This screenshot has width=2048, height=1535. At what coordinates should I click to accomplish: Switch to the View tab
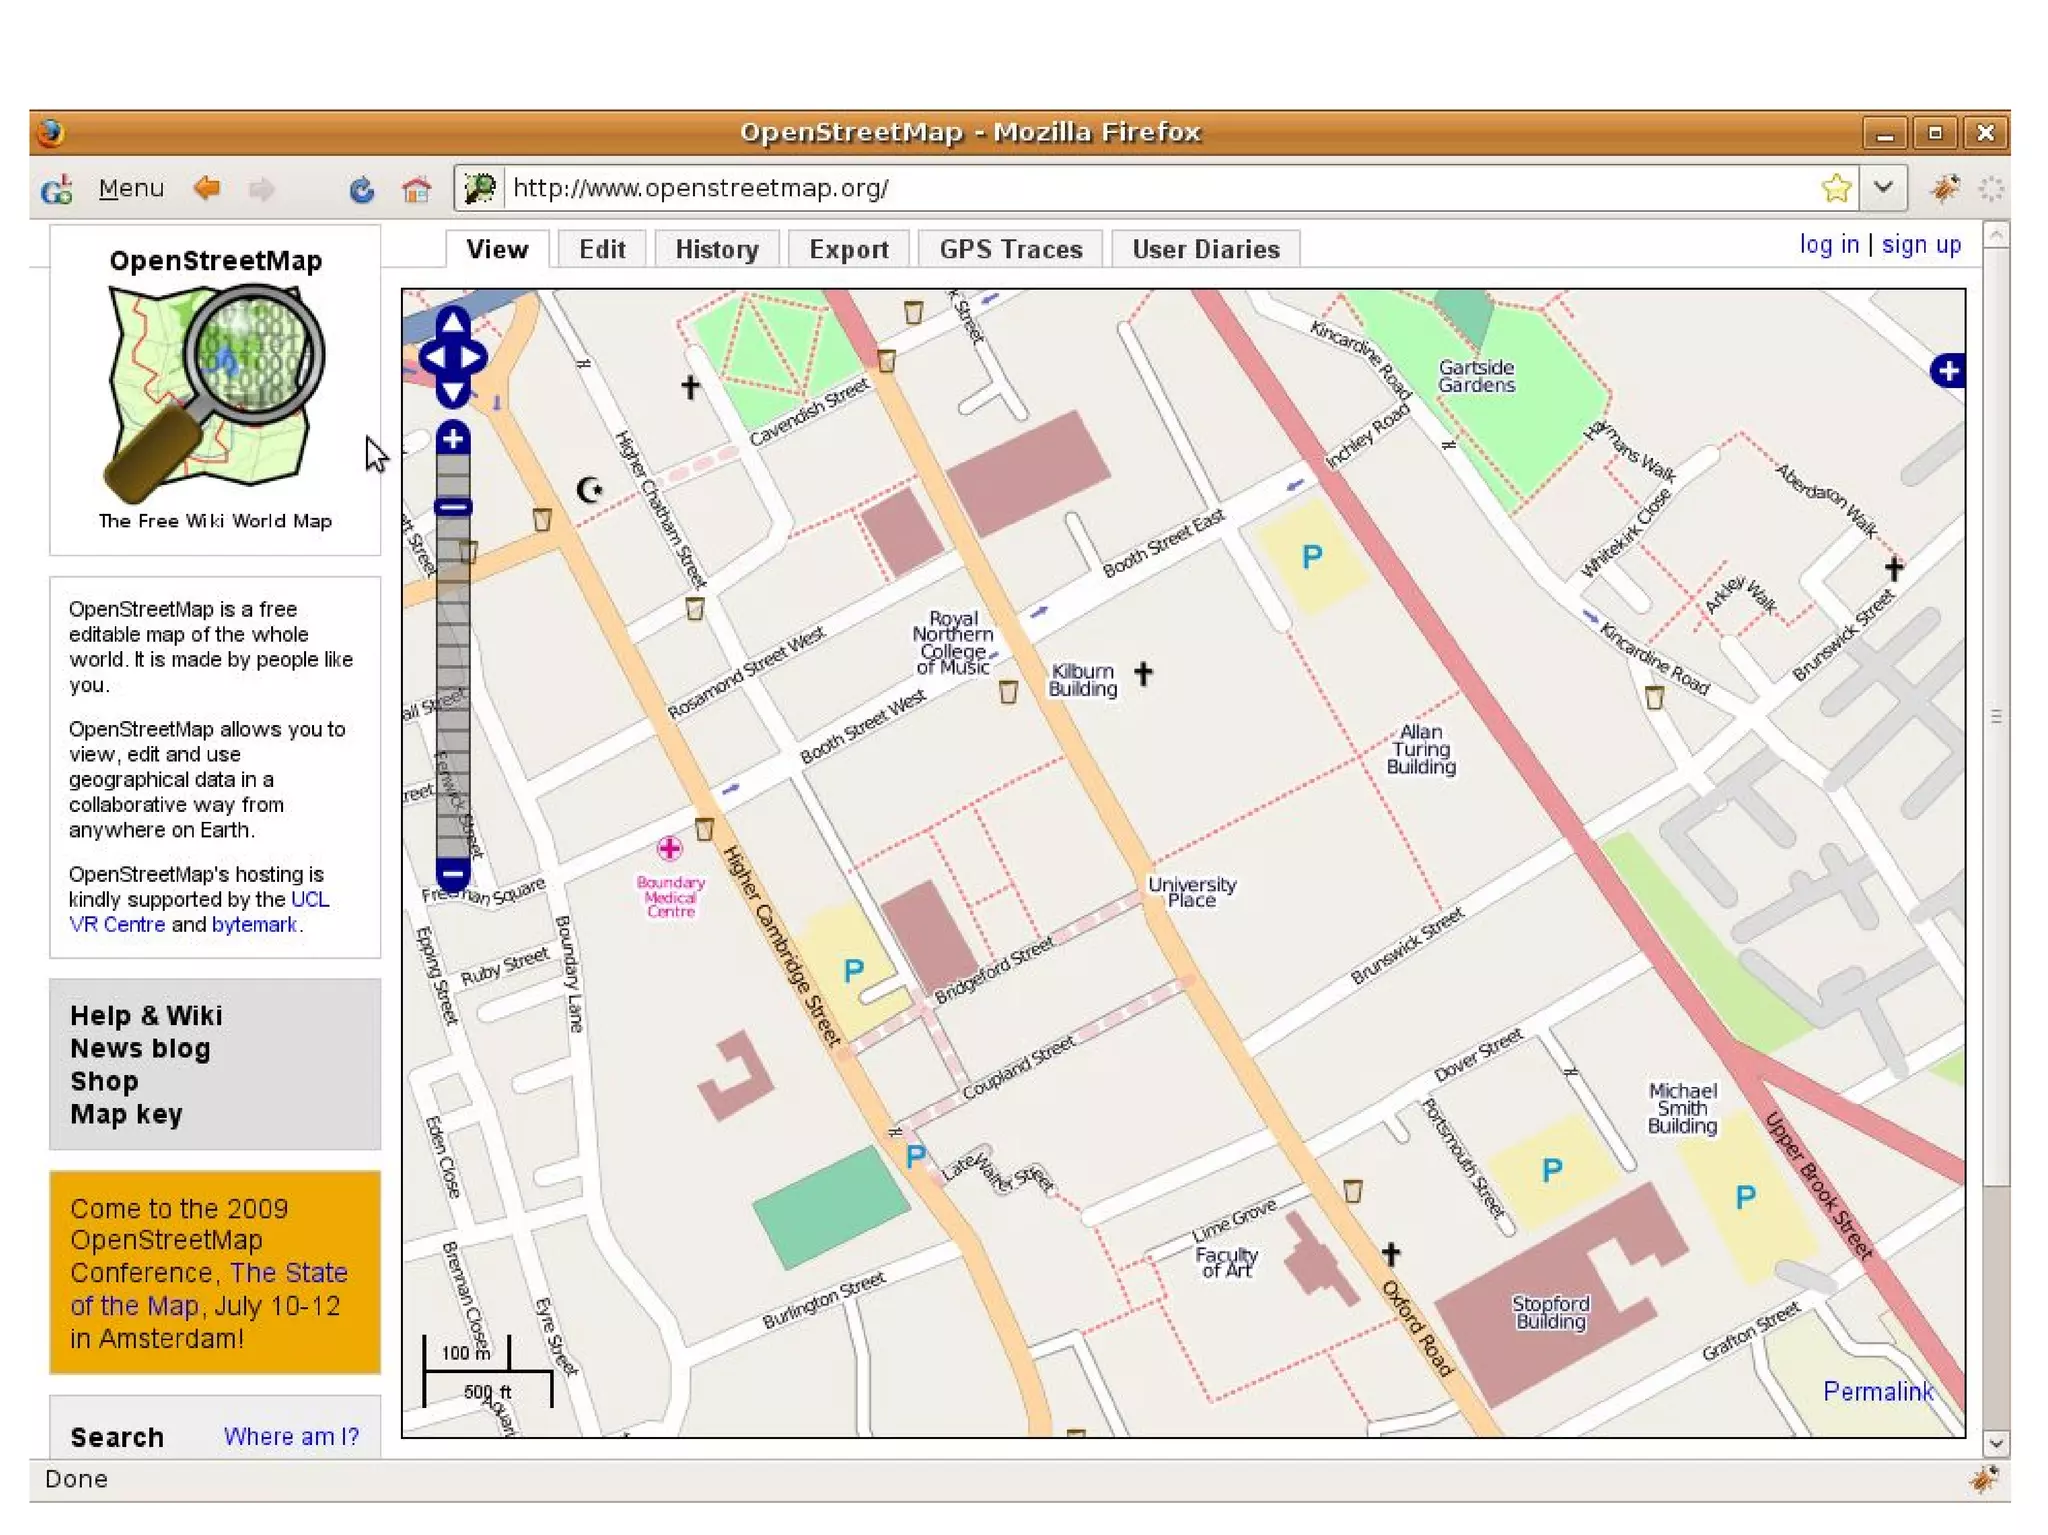point(497,249)
